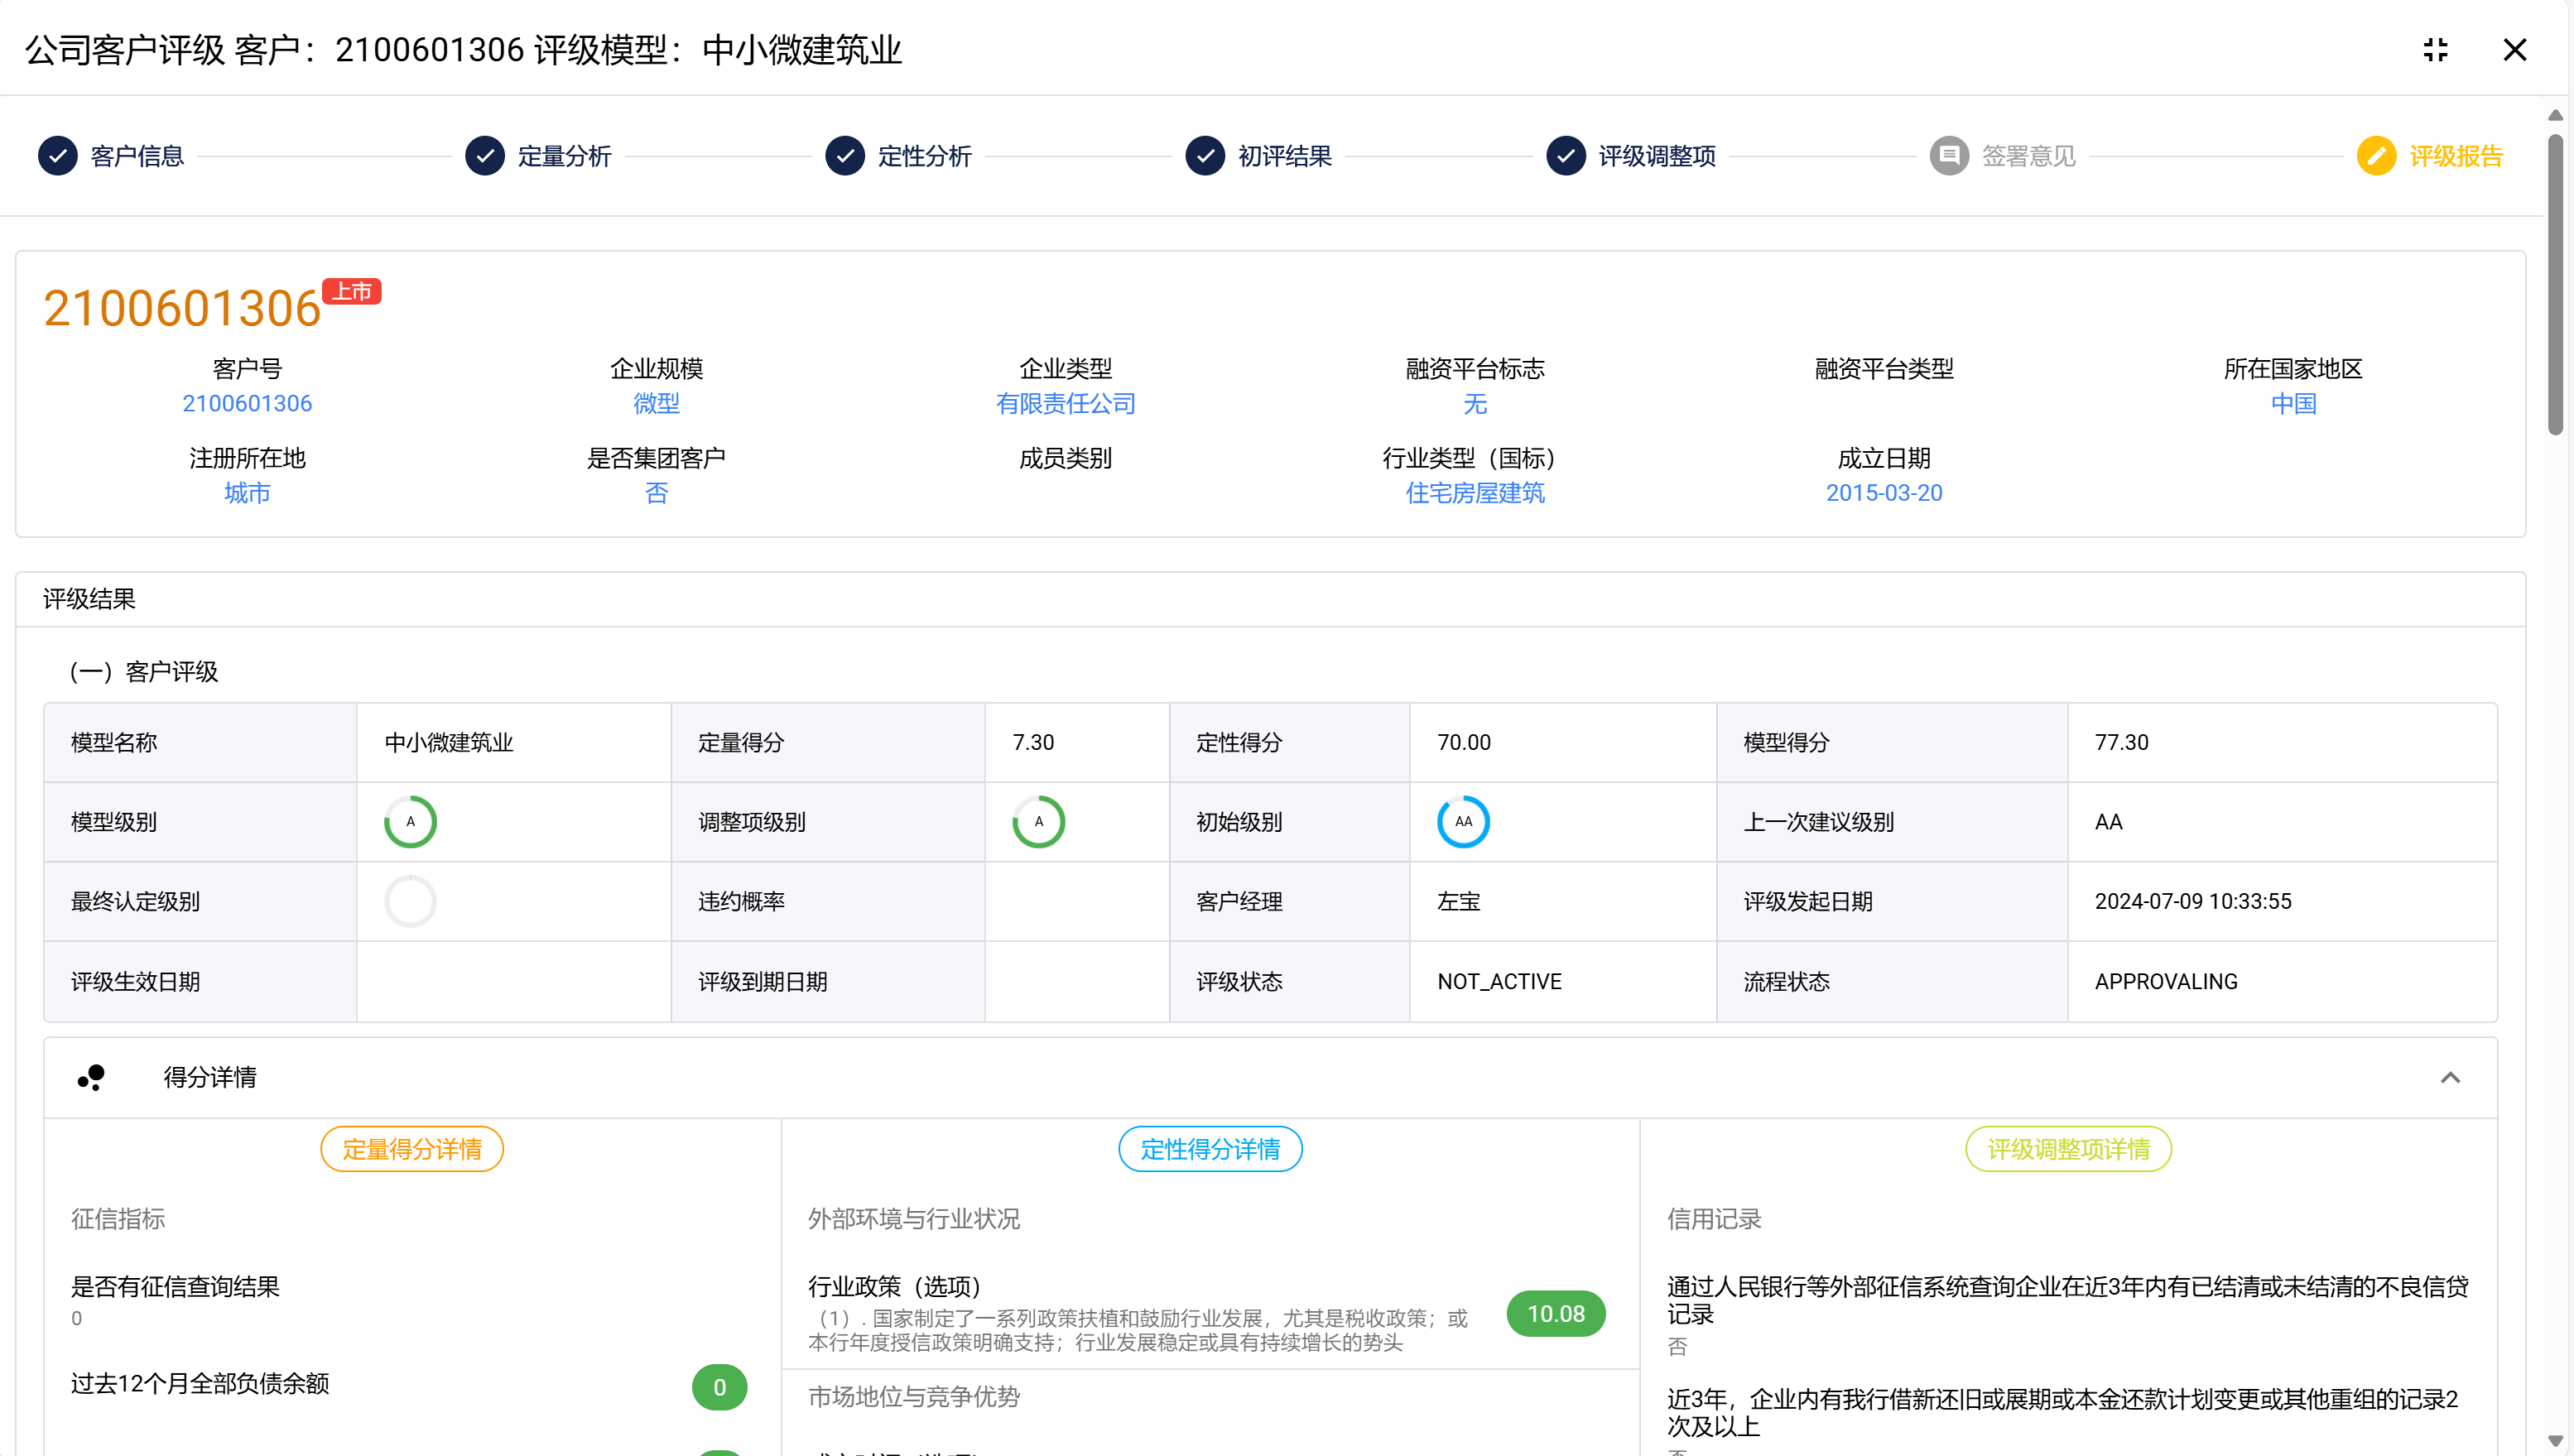Click the customer number link 2100601306

coord(247,403)
